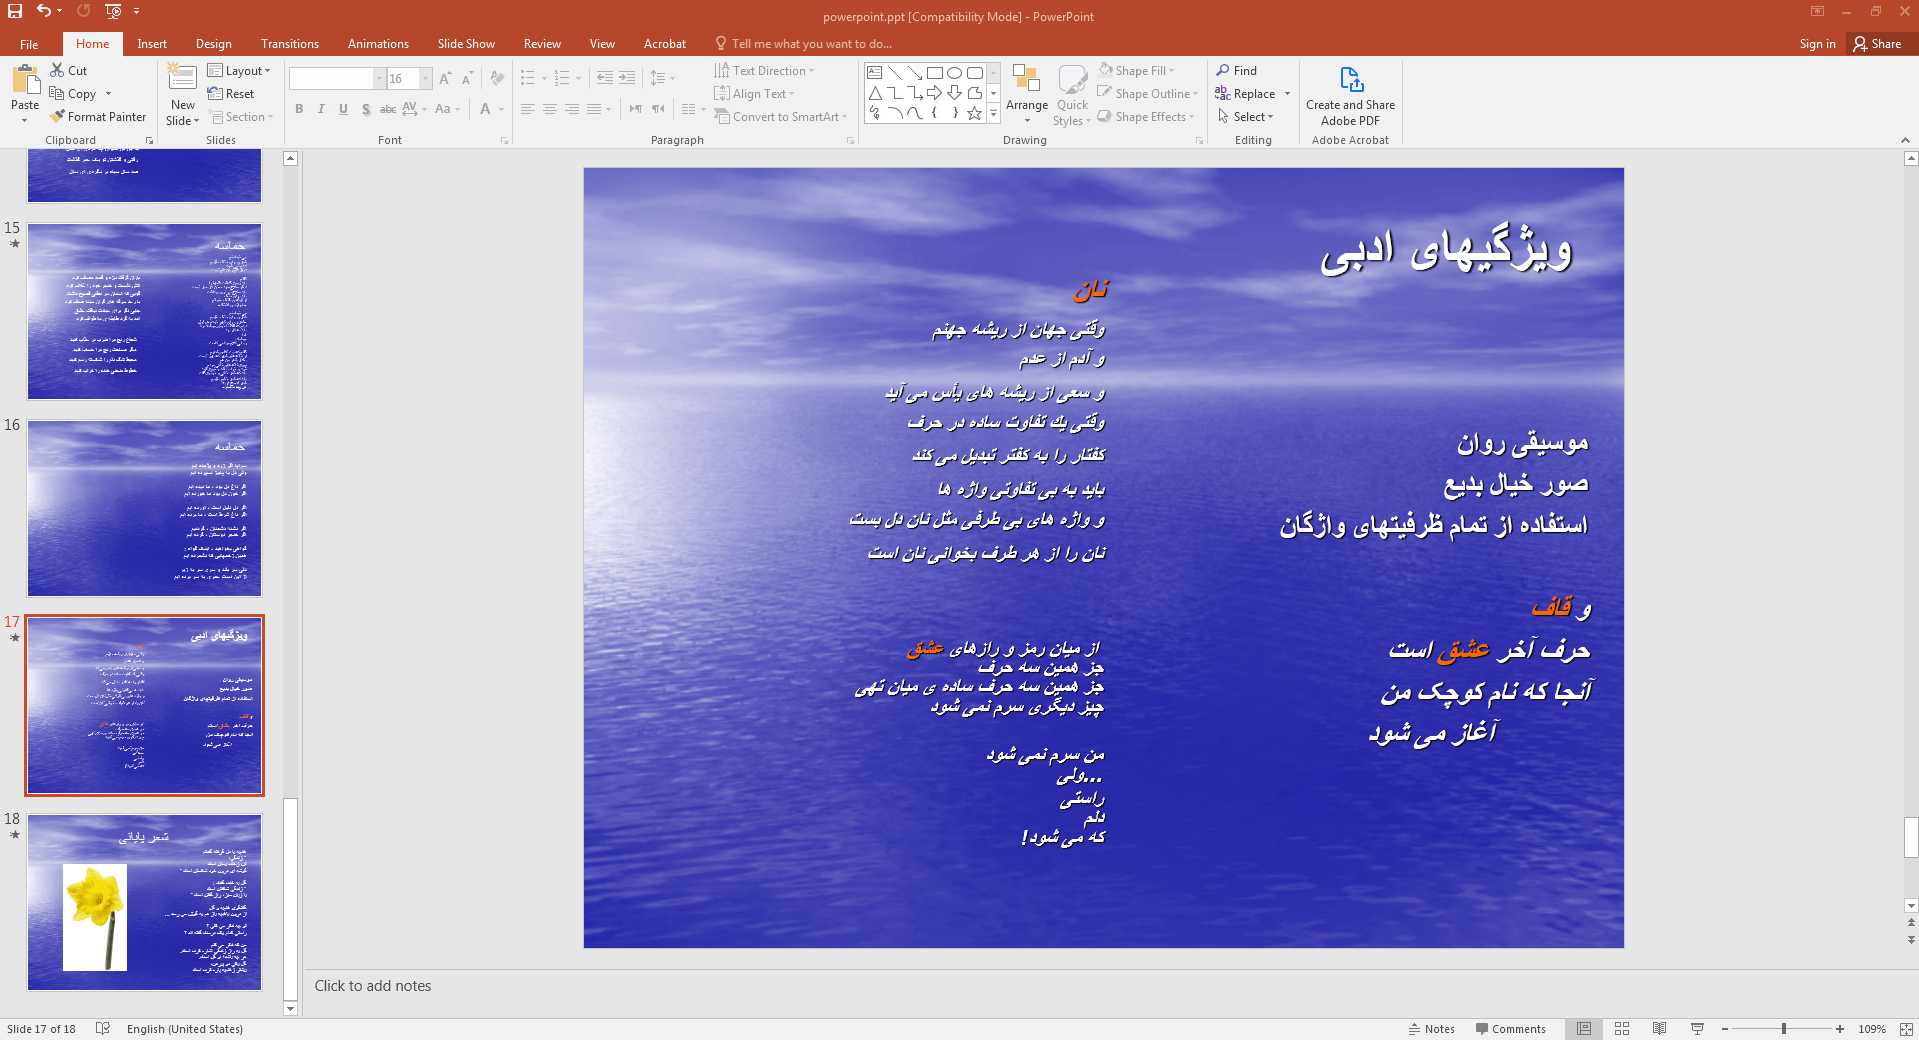Click Replace button
The height and width of the screenshot is (1040, 1919).
[x=1245, y=93]
